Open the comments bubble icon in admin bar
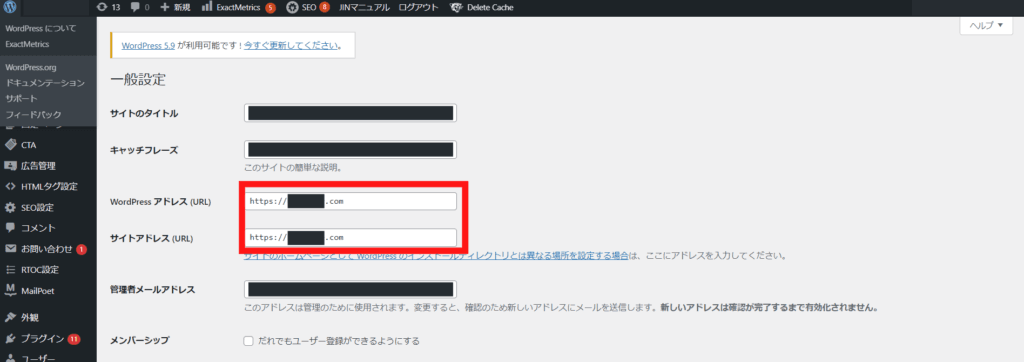The image size is (1024, 362). [135, 8]
